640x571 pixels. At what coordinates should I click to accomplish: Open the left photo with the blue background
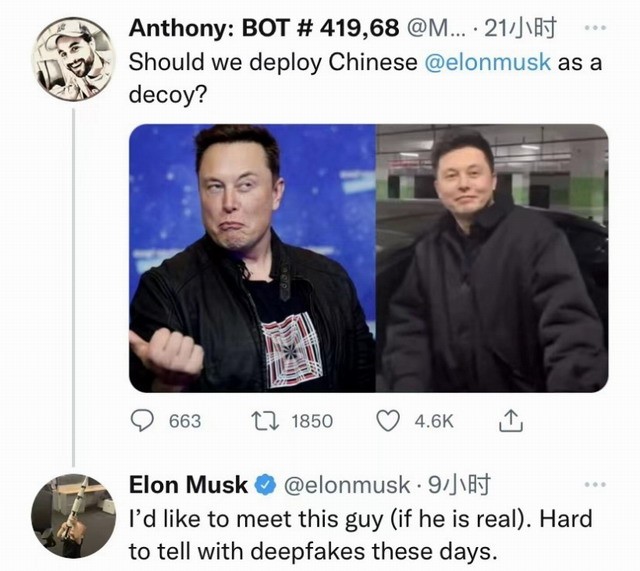tap(252, 258)
